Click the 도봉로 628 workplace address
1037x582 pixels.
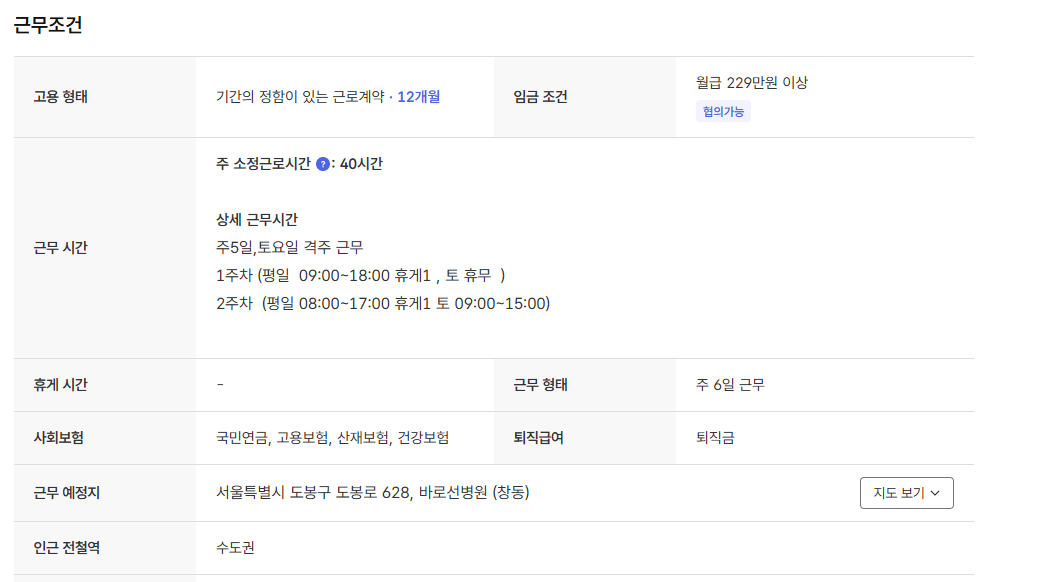[x=372, y=492]
